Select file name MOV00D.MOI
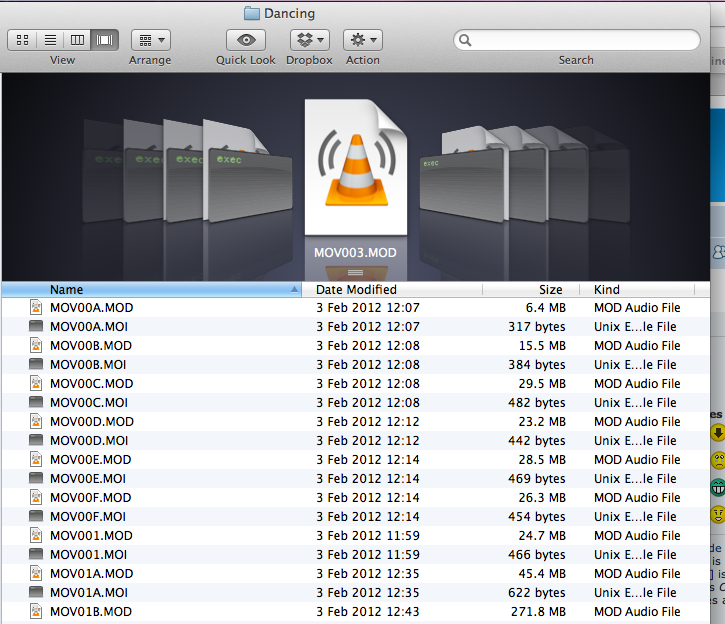 (89, 440)
